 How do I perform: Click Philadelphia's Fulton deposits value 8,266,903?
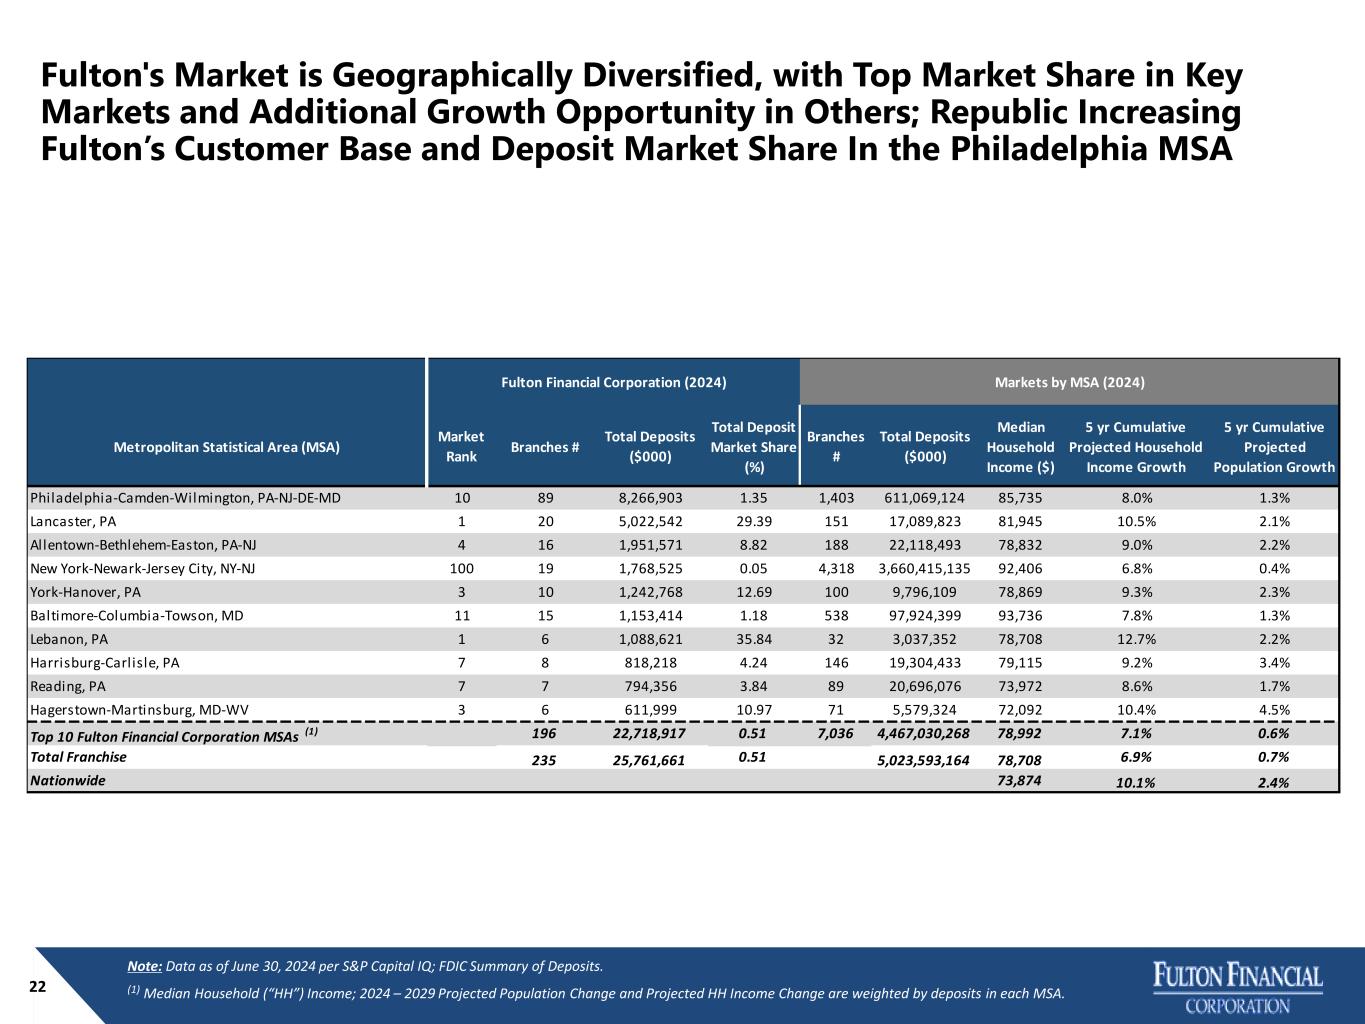(x=651, y=497)
